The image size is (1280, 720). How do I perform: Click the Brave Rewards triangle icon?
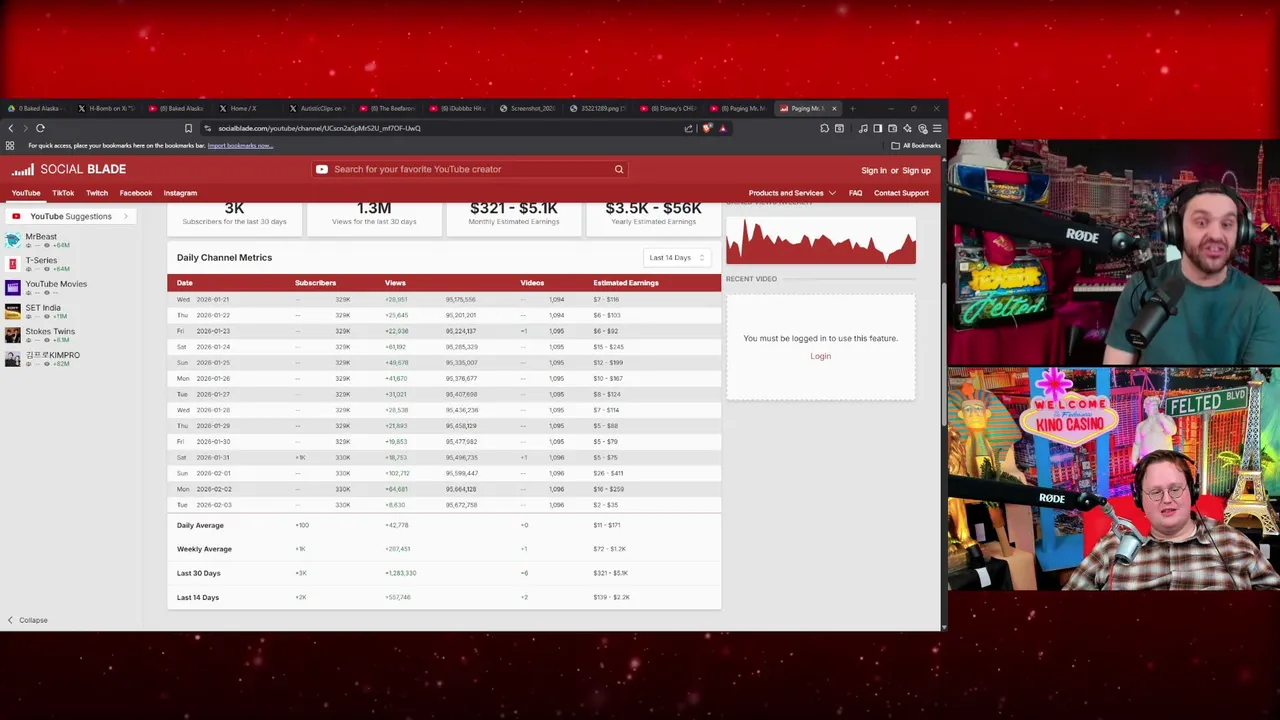722,128
